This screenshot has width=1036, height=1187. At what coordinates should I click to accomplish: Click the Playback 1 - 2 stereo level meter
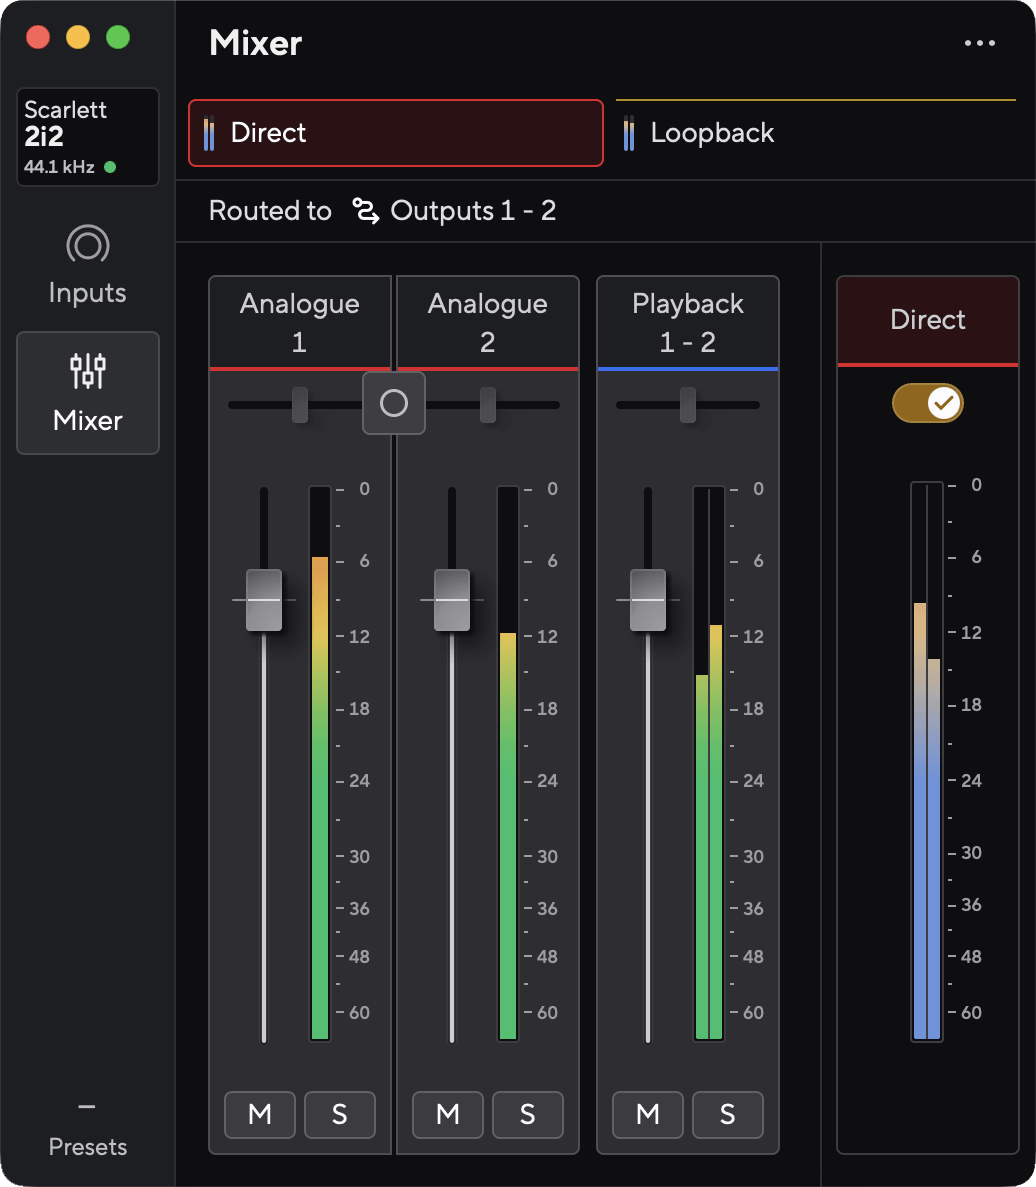tap(709, 763)
